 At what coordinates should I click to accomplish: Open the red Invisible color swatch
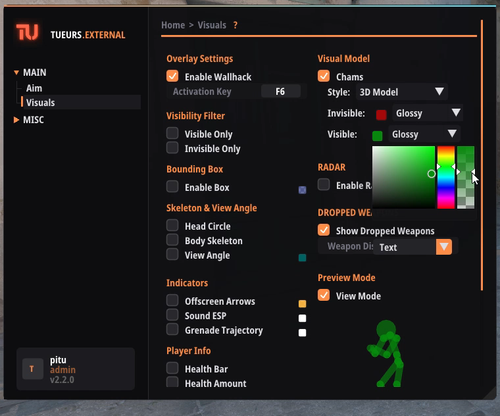381,115
